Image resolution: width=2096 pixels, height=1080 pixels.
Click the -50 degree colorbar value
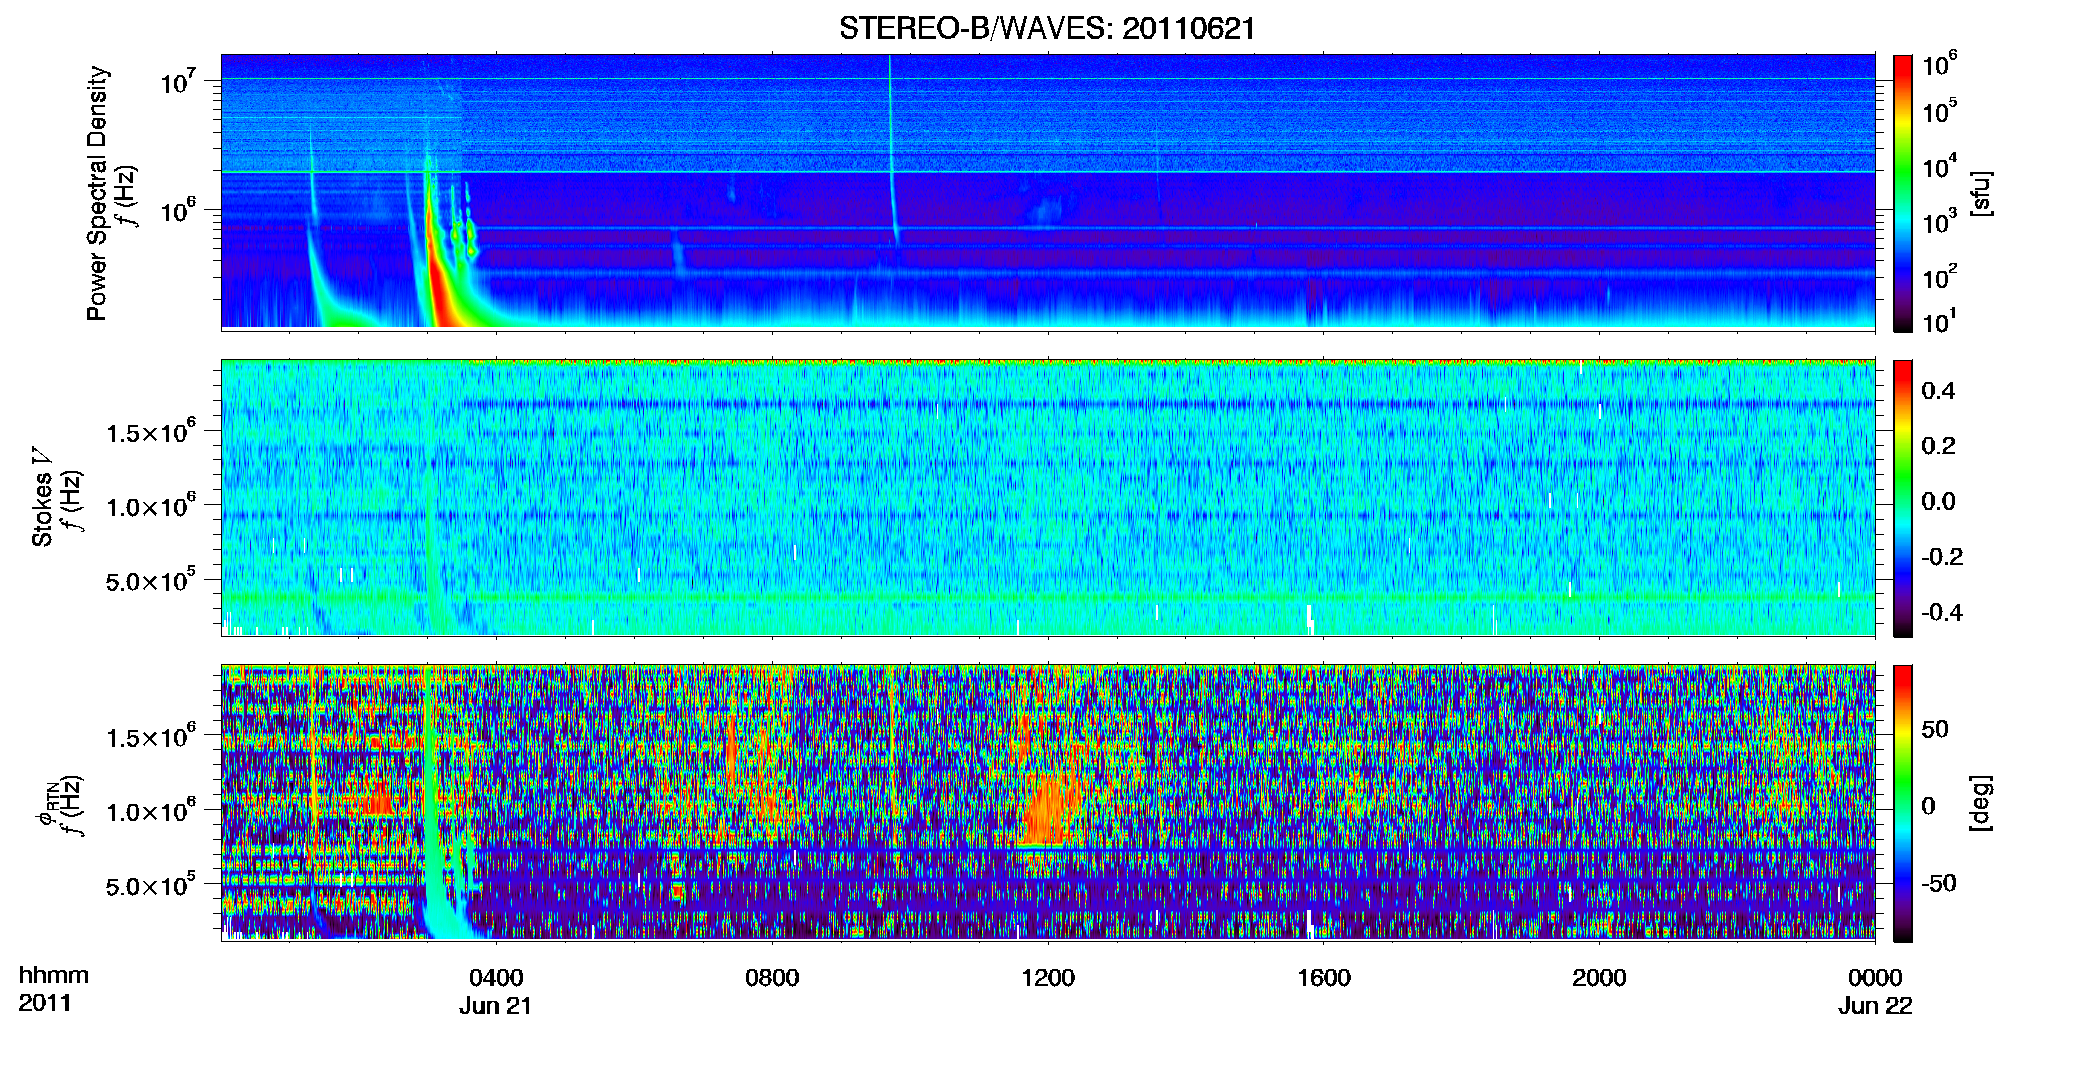point(1938,884)
